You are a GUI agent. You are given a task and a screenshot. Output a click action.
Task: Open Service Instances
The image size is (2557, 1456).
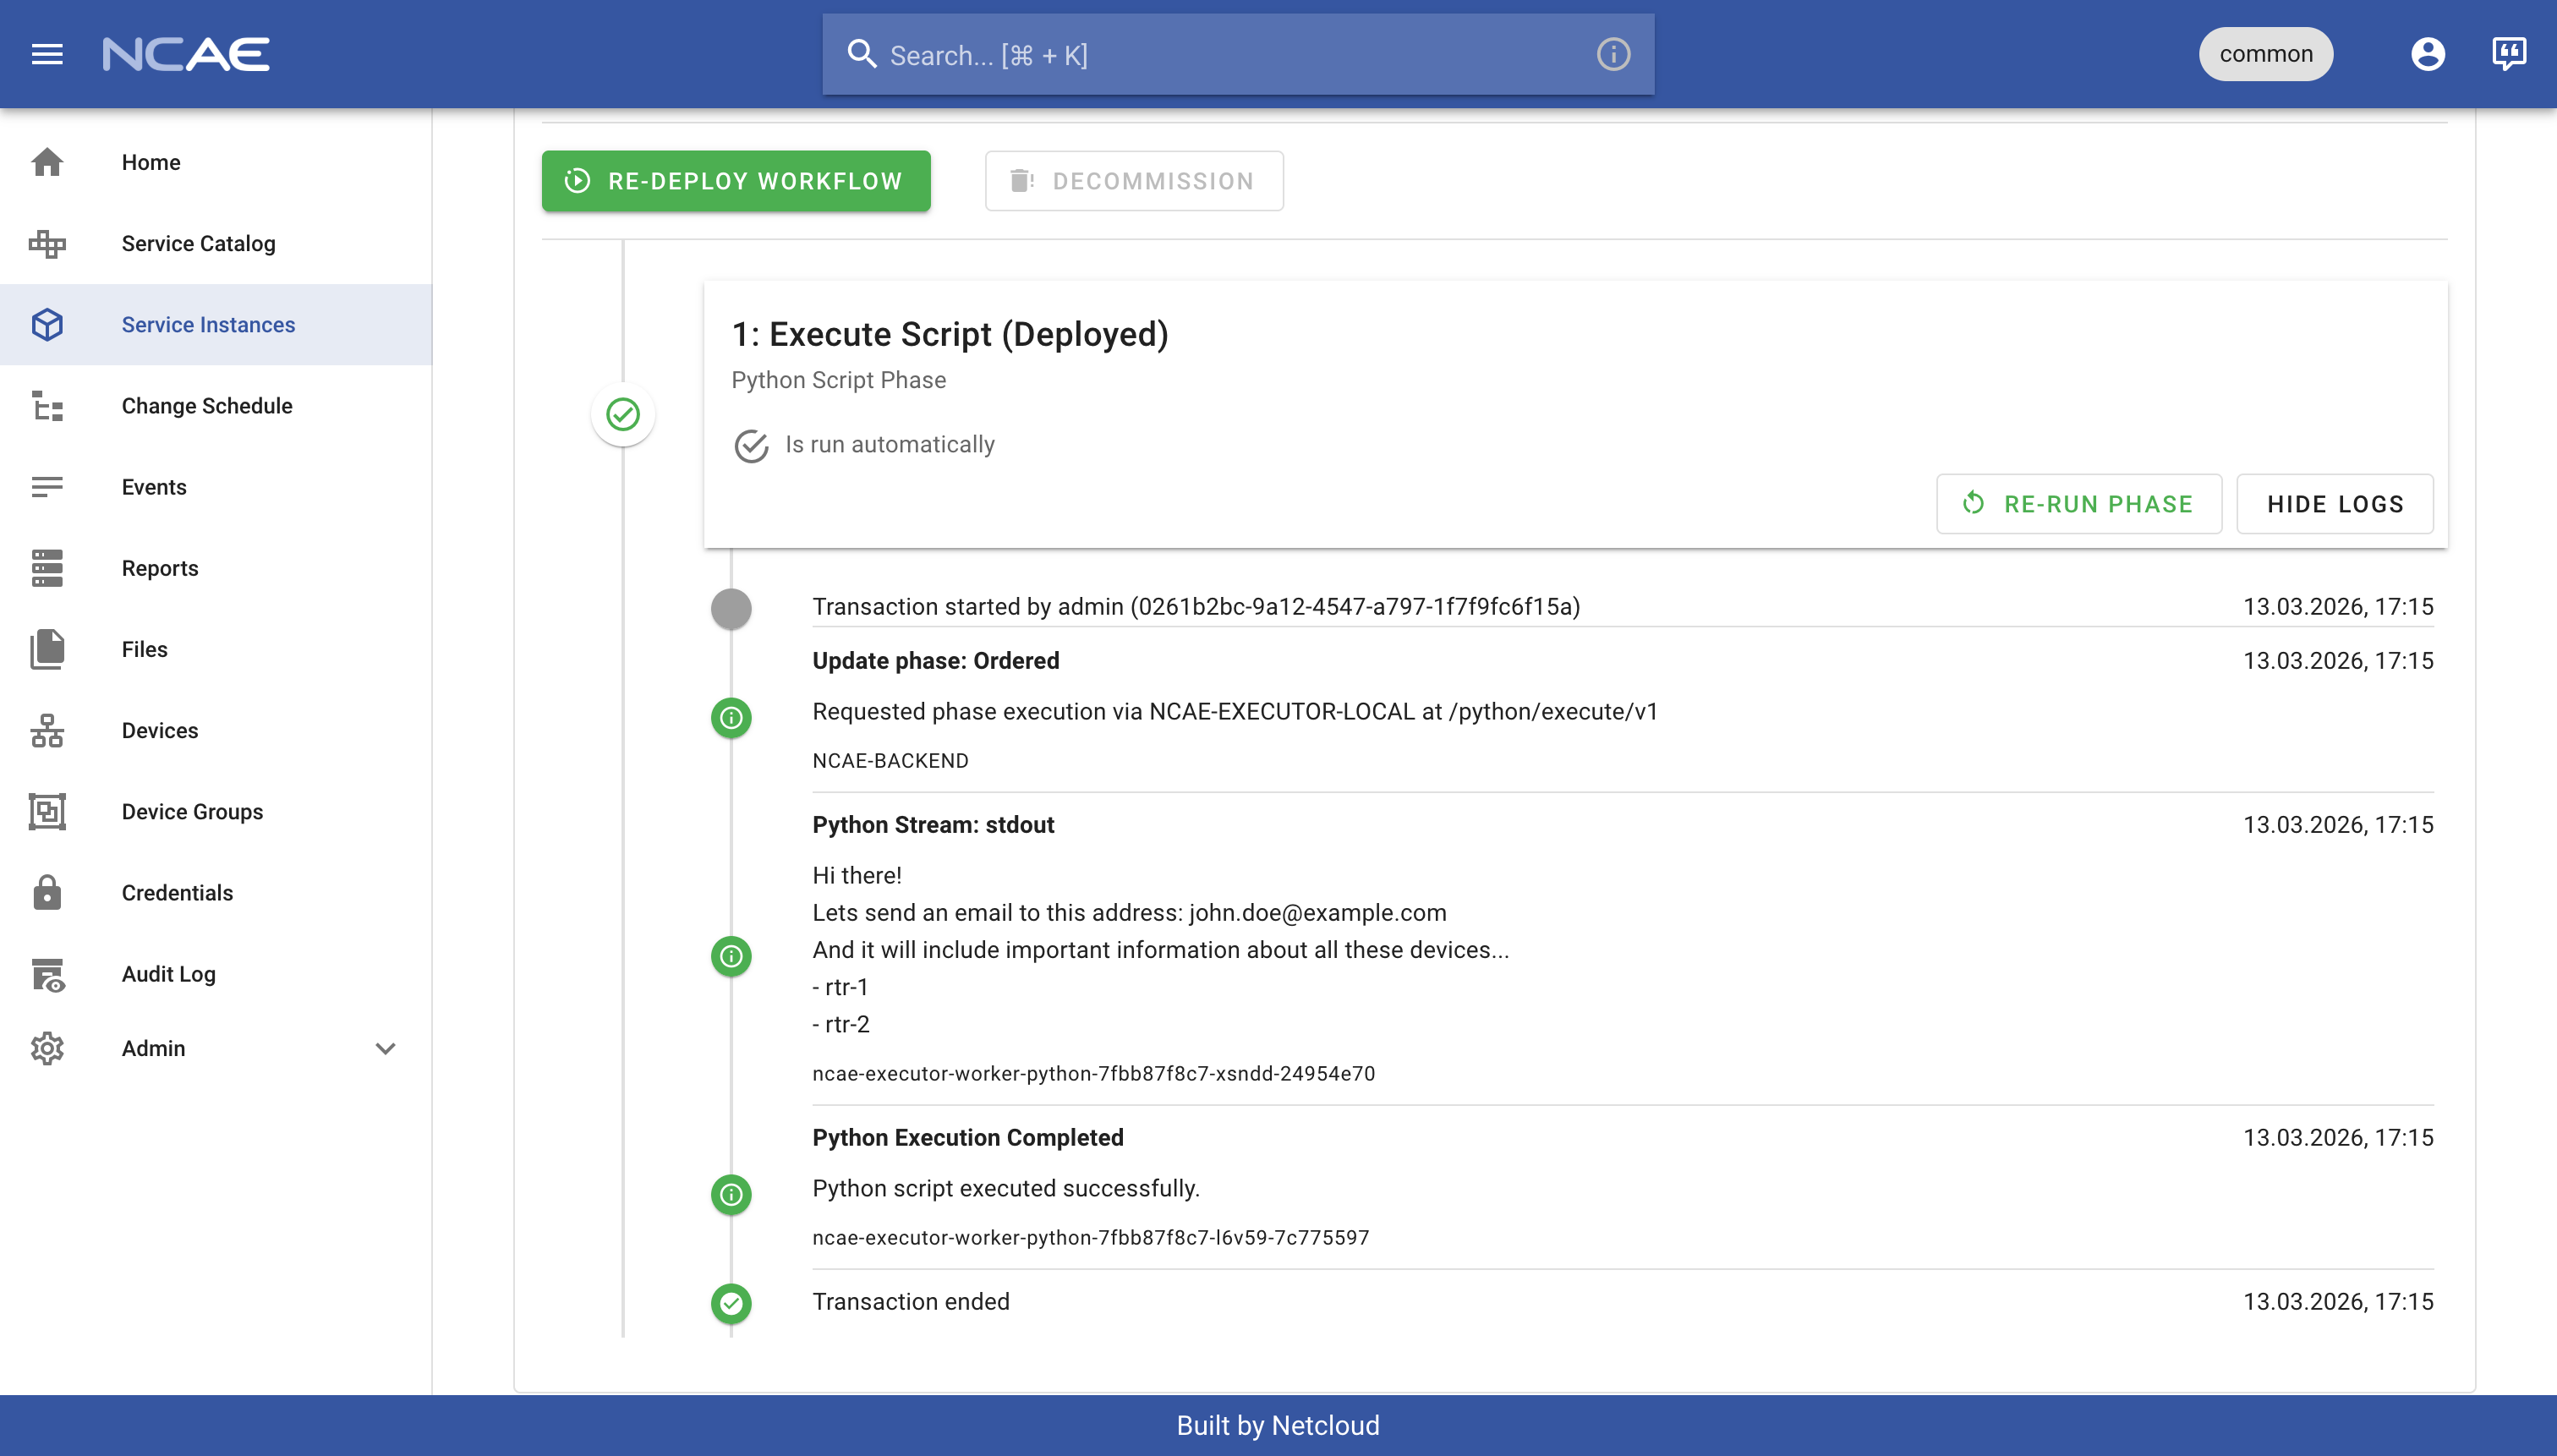tap(216, 324)
